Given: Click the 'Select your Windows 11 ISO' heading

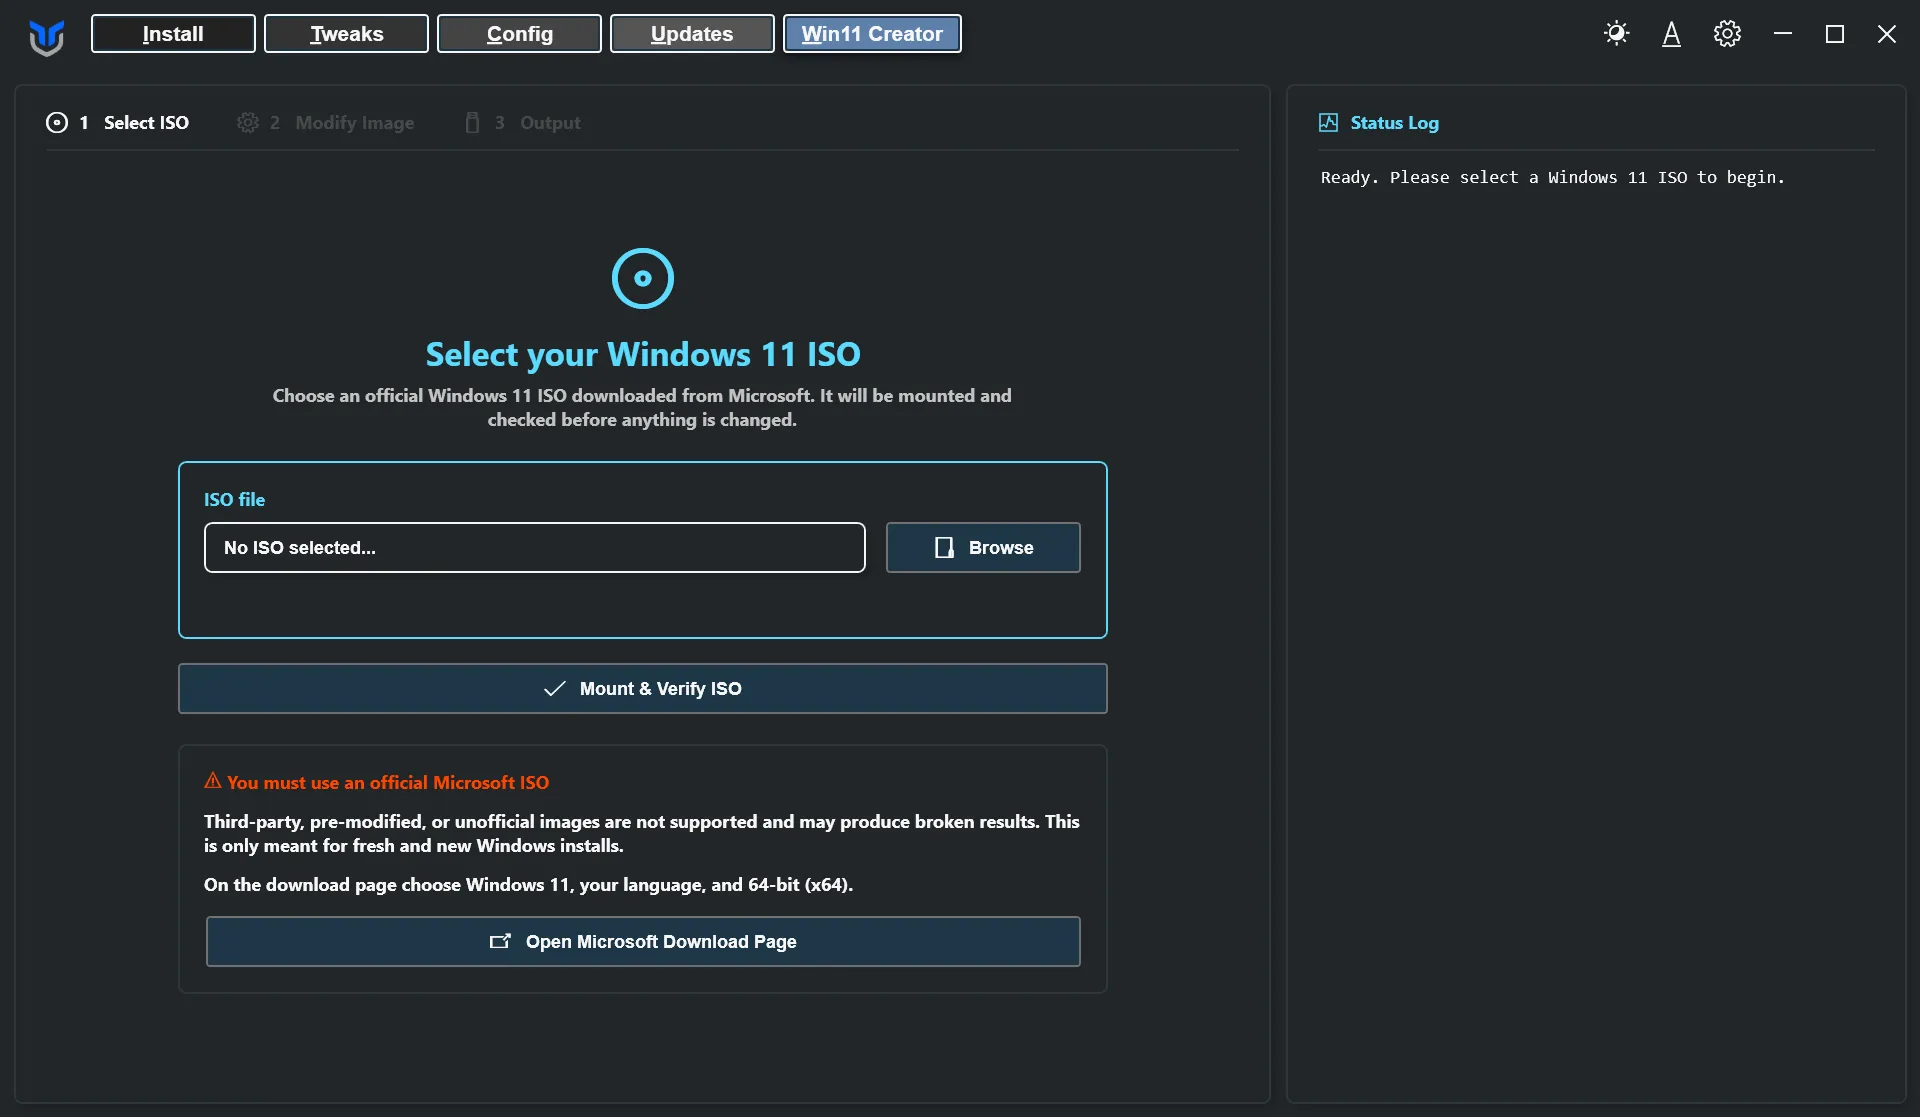Looking at the screenshot, I should pos(643,354).
